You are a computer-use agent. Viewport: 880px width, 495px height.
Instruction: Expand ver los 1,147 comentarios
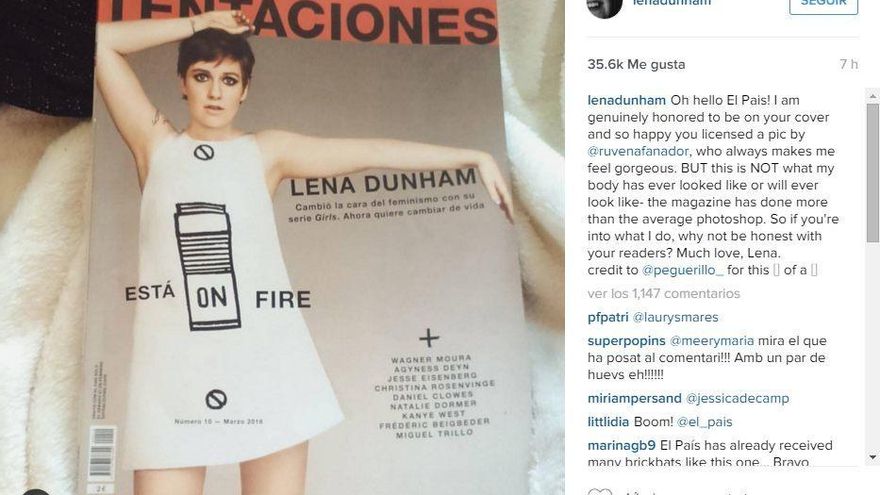click(663, 294)
